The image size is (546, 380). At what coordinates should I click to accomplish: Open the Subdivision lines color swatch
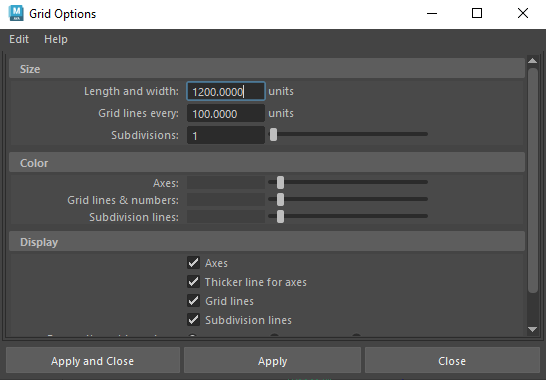click(226, 217)
